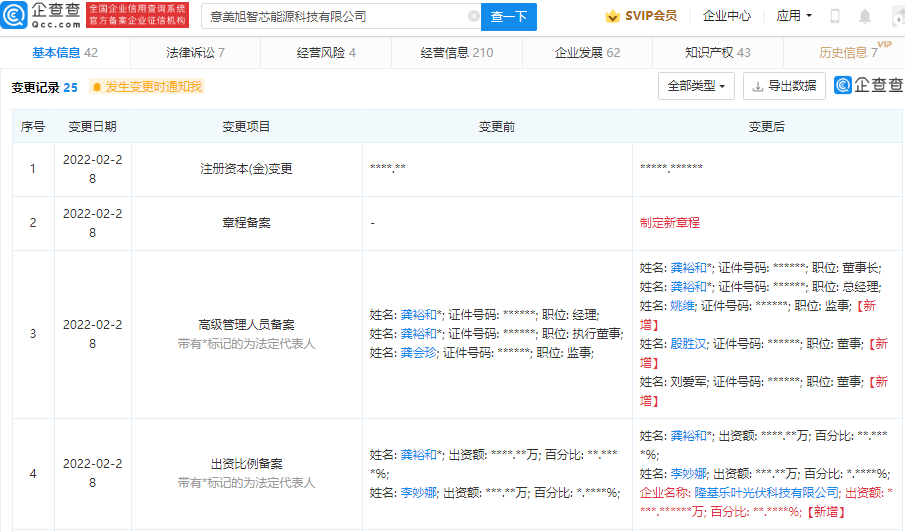Click the 企查查 logo icon
This screenshot has height=532, width=905.
[x=14, y=15]
